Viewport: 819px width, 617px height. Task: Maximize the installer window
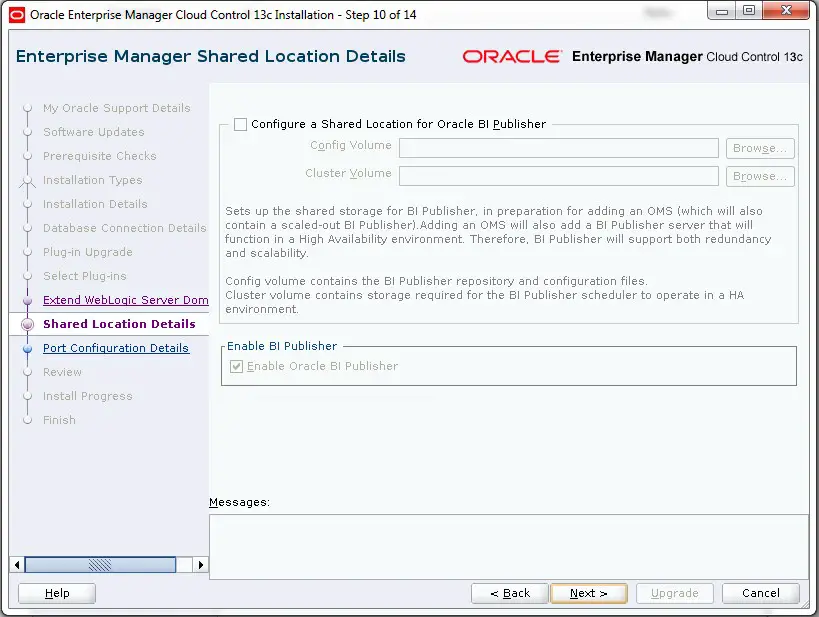pyautogui.click(x=749, y=11)
